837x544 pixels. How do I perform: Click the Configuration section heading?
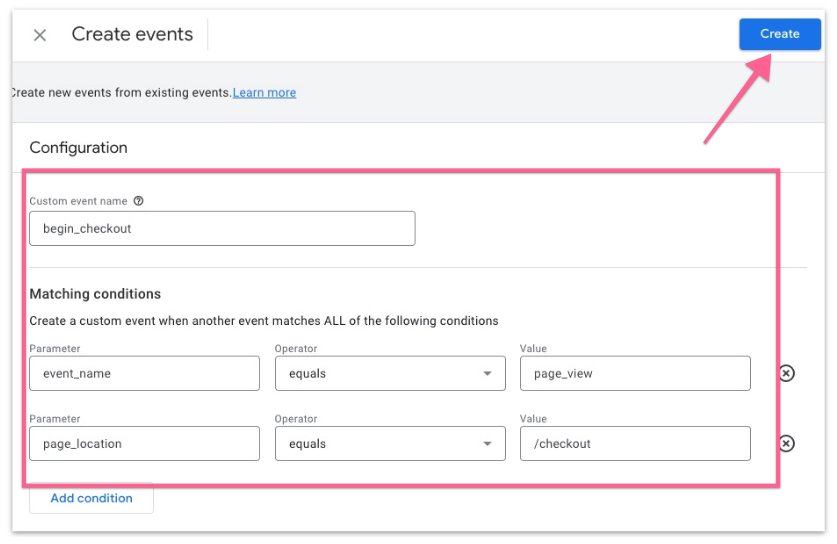pos(79,148)
